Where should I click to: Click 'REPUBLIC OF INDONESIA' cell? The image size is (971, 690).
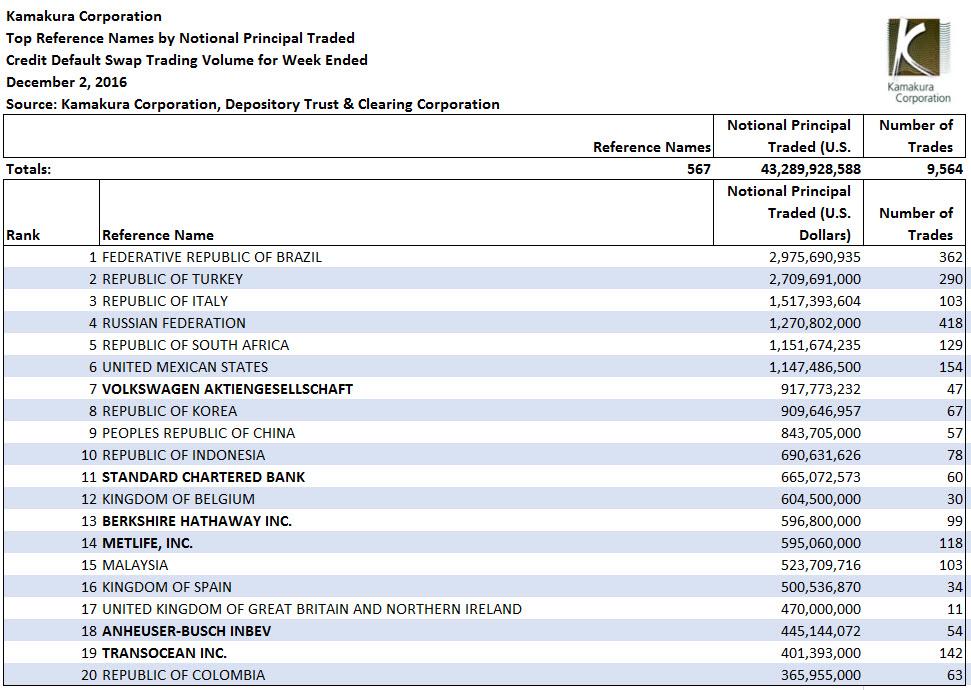(x=183, y=455)
